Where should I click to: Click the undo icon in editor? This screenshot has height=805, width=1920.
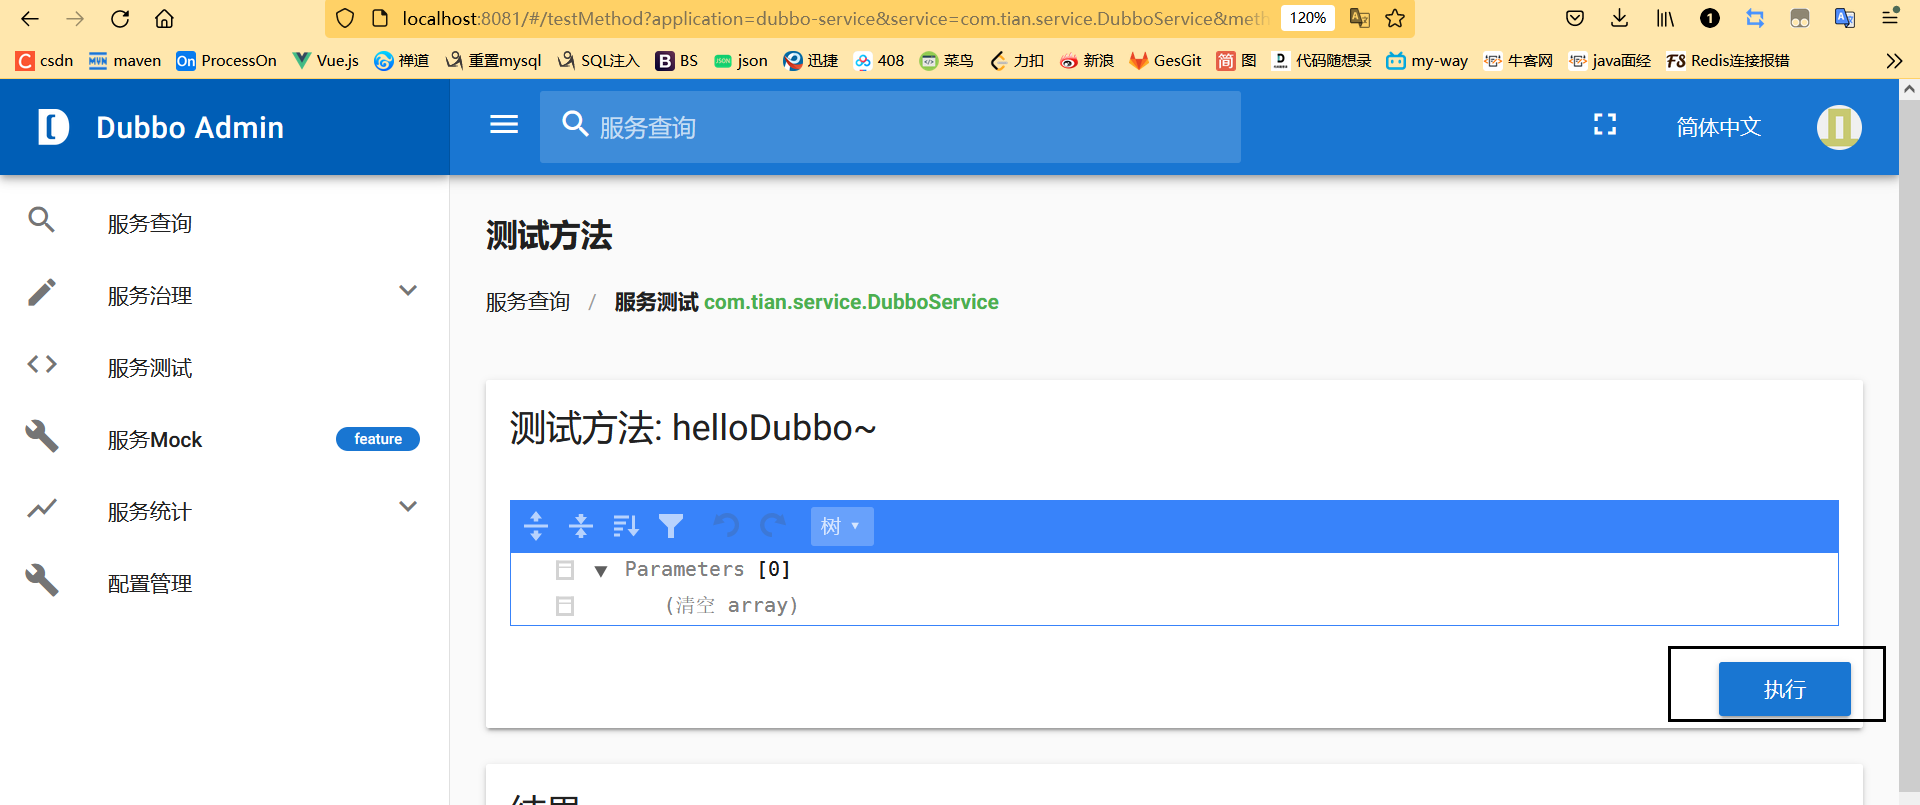(727, 526)
